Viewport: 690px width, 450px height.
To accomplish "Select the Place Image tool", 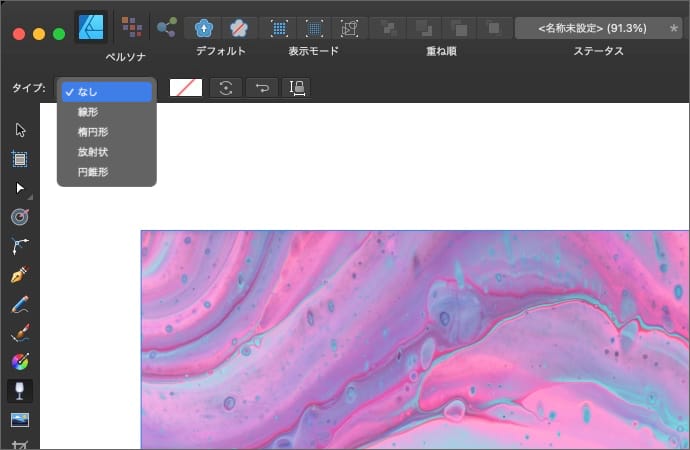I will coord(19,420).
